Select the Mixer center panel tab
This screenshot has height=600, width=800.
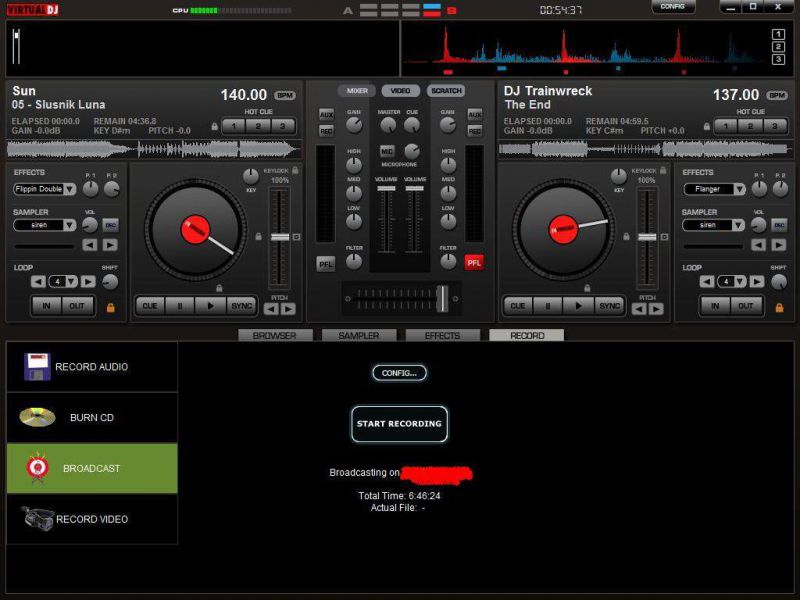[x=357, y=91]
